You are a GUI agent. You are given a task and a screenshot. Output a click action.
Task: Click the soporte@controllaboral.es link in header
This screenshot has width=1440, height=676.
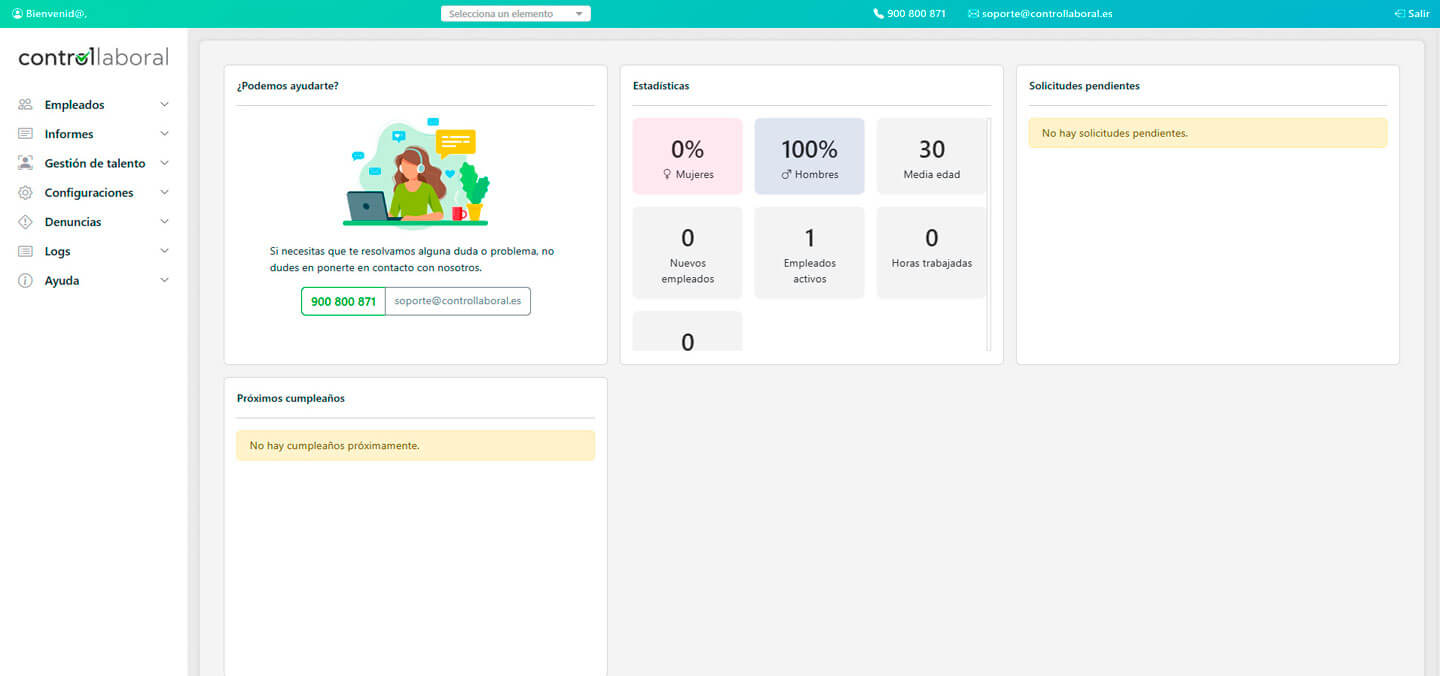click(1047, 14)
